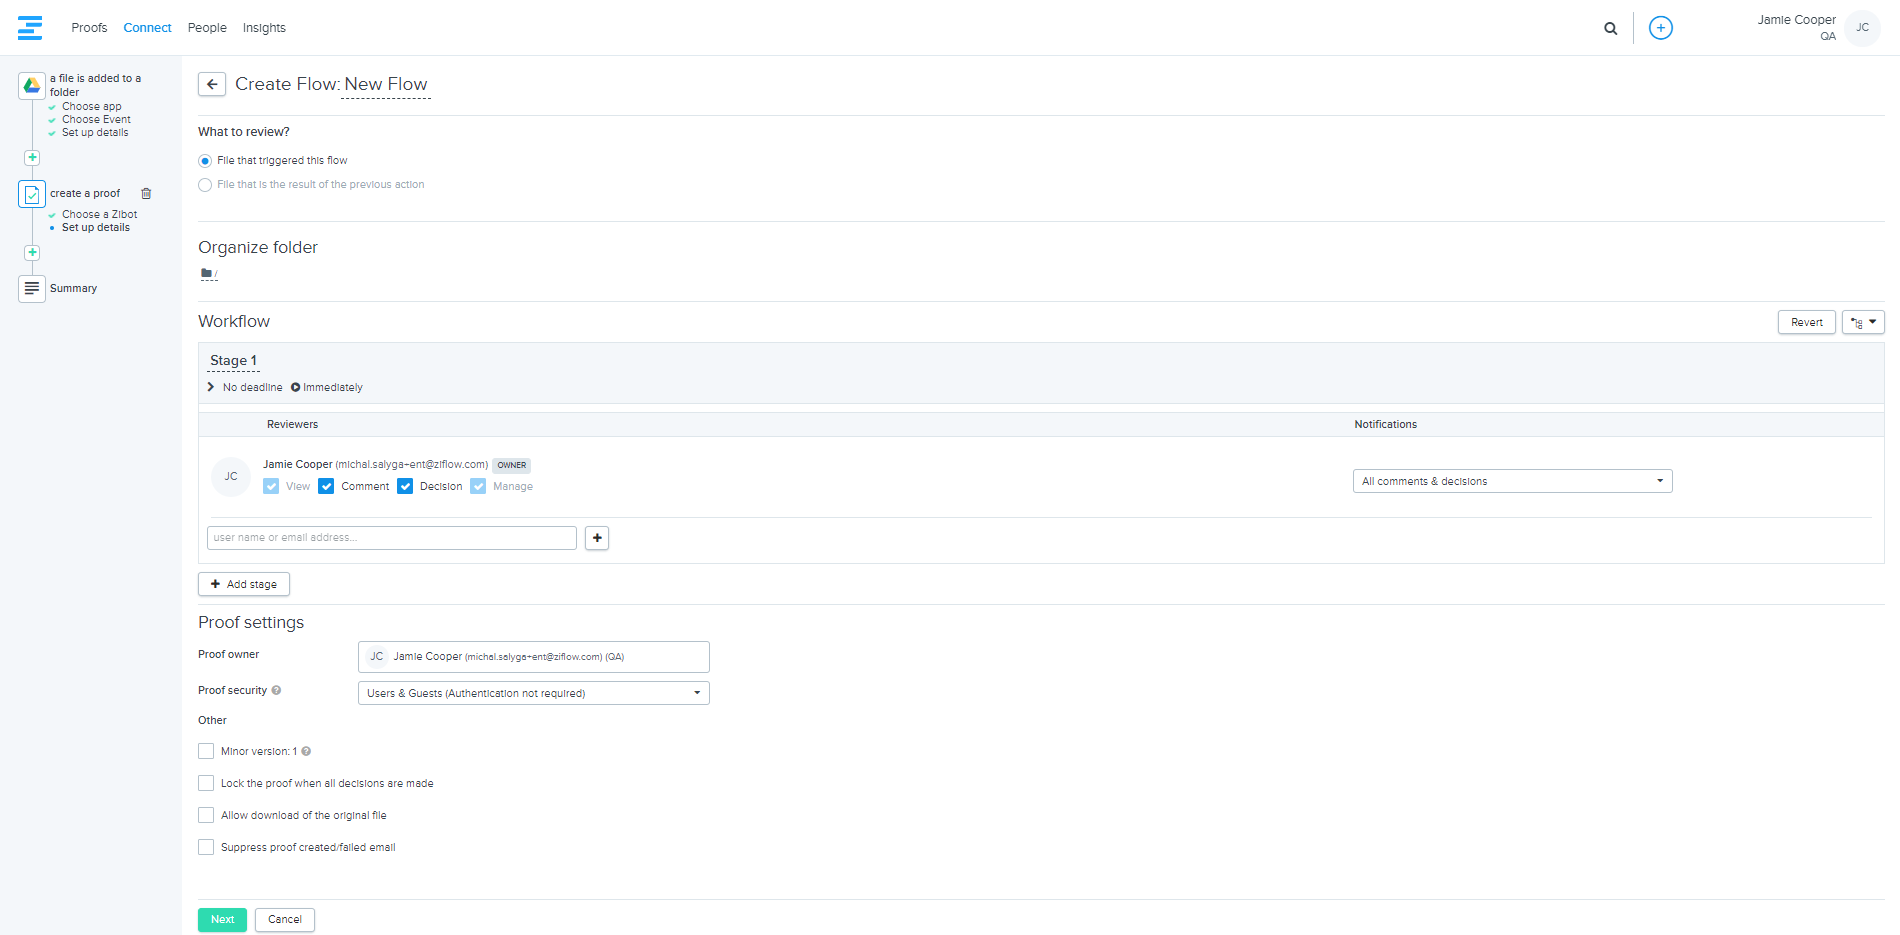This screenshot has height=935, width=1900.
Task: Delete the create a proof step
Action: pos(146,194)
